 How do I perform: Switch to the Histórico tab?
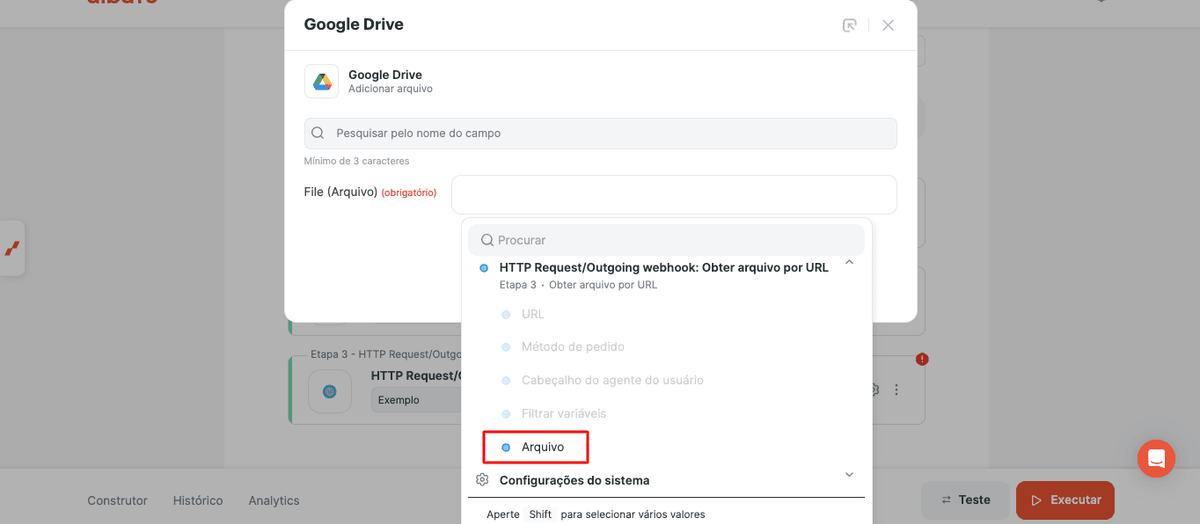pyautogui.click(x=198, y=500)
